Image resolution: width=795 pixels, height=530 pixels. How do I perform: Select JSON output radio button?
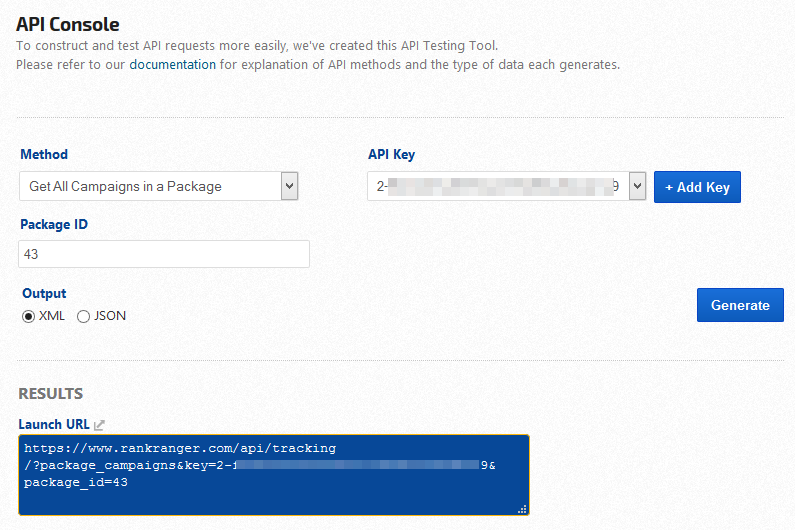[x=83, y=316]
